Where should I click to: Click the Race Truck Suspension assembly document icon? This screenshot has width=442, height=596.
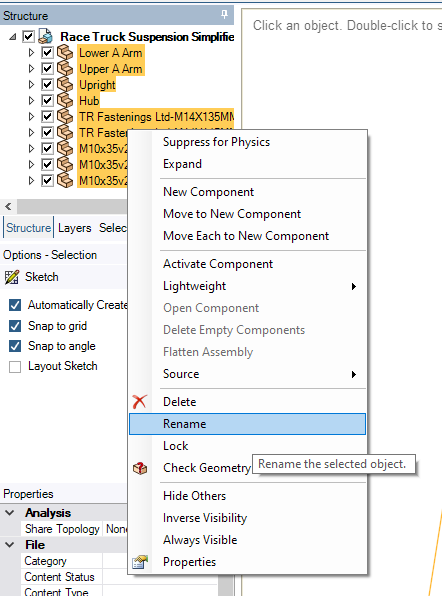(46, 36)
